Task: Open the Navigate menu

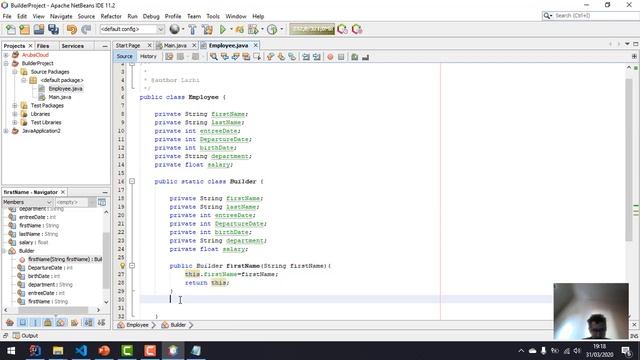Action: click(61, 16)
